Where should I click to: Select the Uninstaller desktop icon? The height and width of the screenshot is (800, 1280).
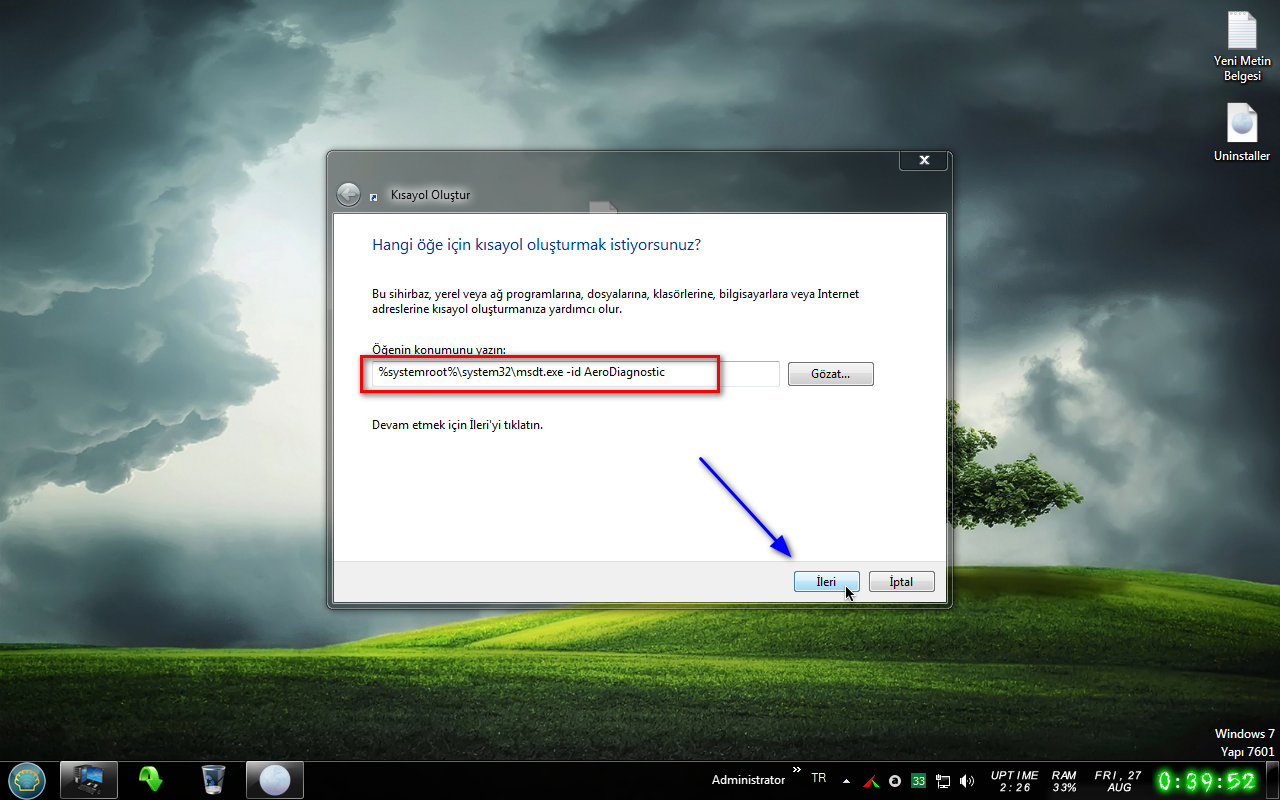coord(1242,133)
